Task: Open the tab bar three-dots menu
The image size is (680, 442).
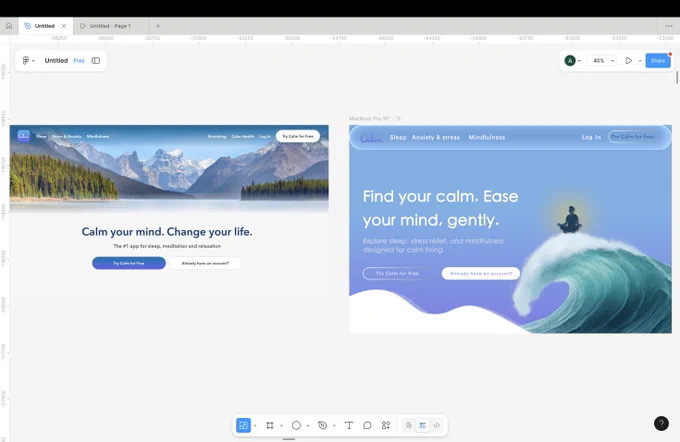Action: [x=669, y=26]
